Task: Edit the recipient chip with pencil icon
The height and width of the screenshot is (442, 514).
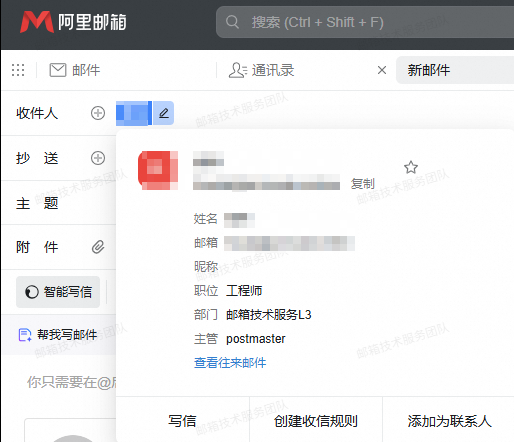Action: (x=163, y=113)
